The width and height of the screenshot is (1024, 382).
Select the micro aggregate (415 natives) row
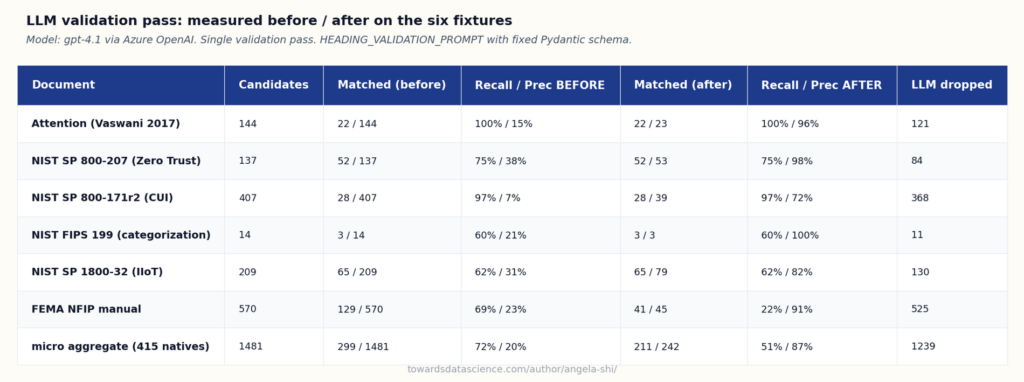[x=512, y=346]
